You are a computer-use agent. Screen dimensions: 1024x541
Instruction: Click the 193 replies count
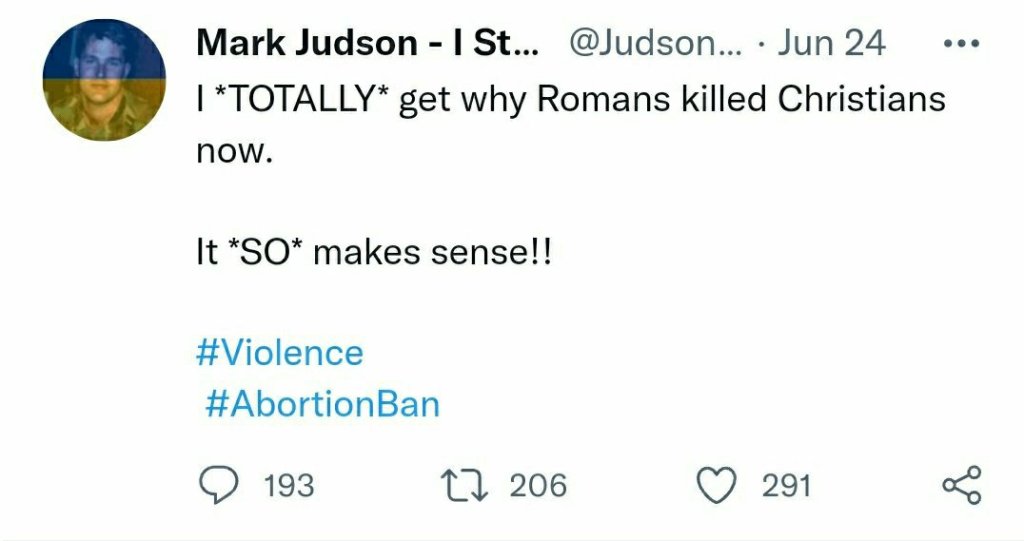289,487
